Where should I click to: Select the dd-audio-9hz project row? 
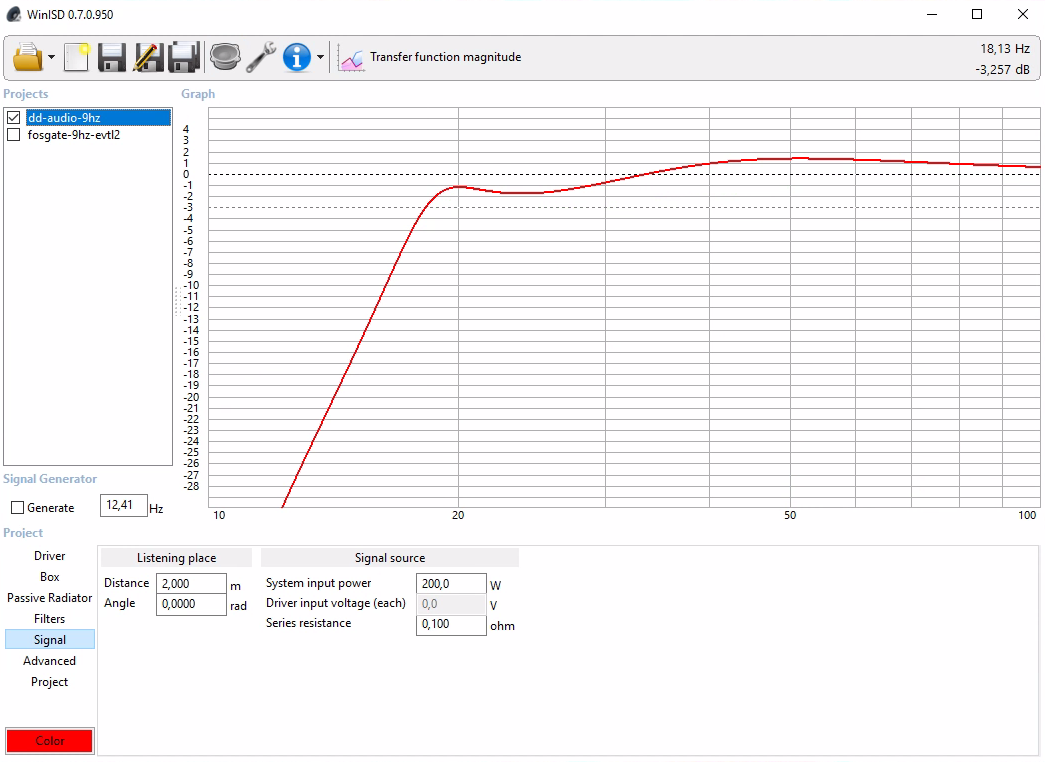tap(99, 117)
